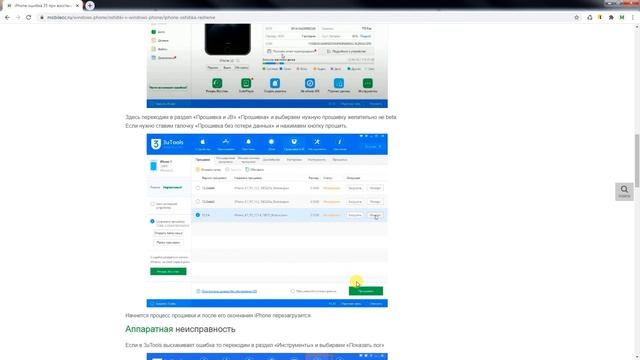The image size is (640, 360).
Task: Click the iPhone device thumbnail in left panel
Action: pyautogui.click(x=153, y=165)
